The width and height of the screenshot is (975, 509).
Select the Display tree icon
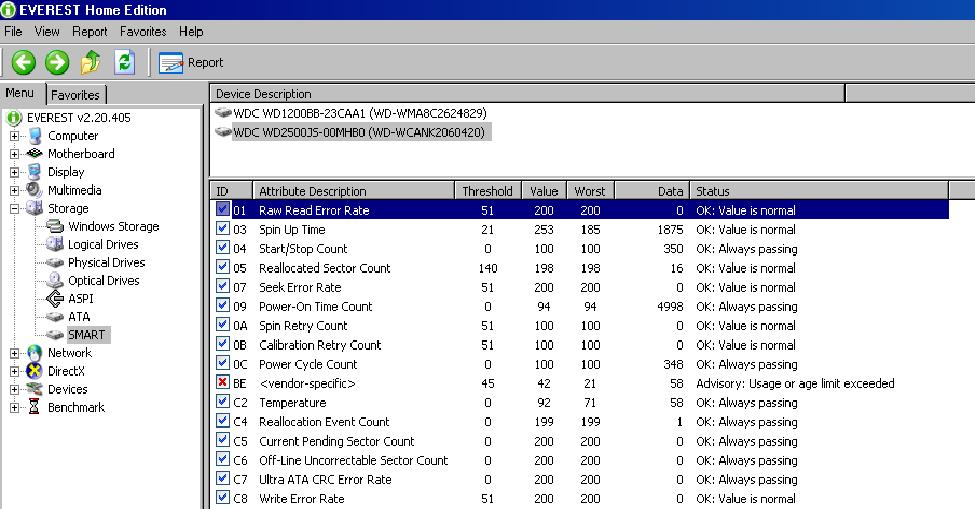pyautogui.click(x=35, y=172)
